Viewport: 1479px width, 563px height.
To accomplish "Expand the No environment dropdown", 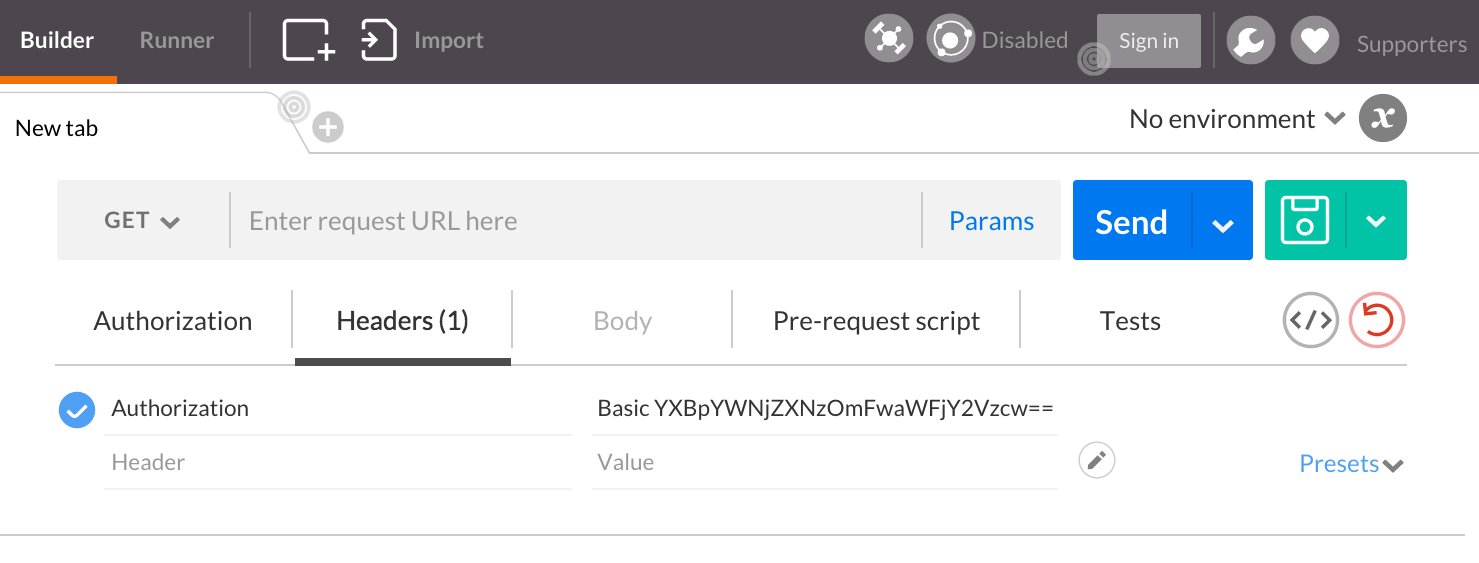I will 1236,119.
